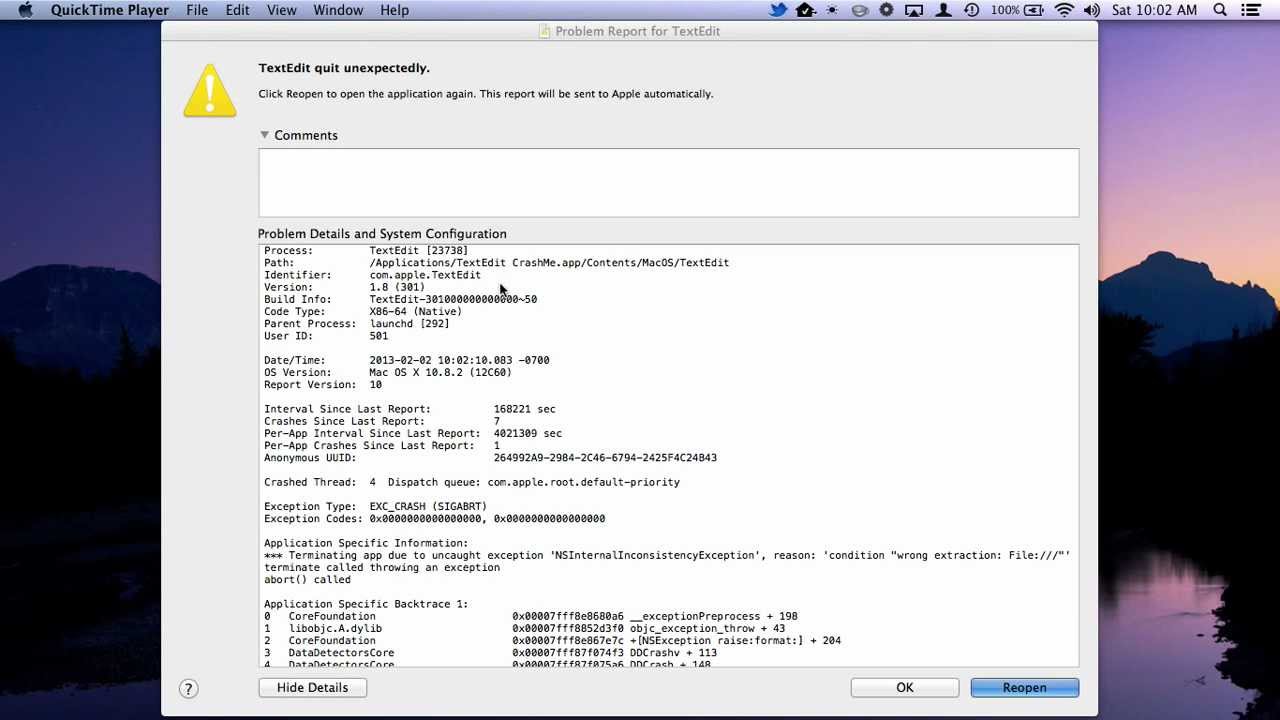Open the Apple menu
The height and width of the screenshot is (720, 1280).
pyautogui.click(x=26, y=10)
